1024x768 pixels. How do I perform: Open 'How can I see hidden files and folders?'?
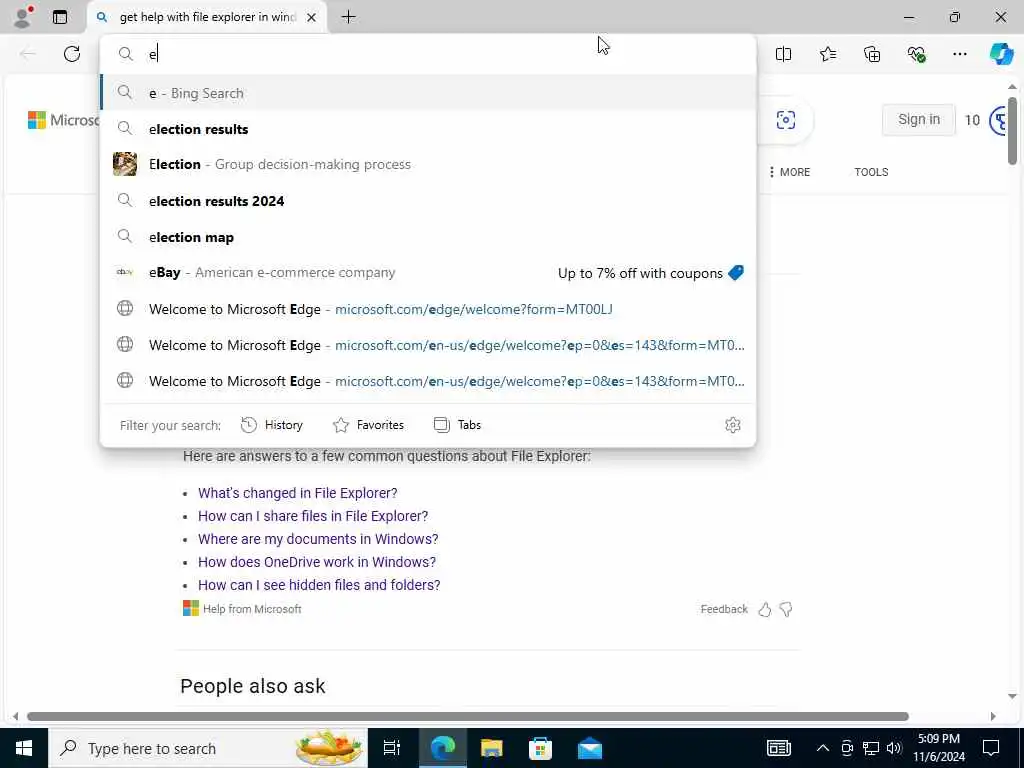(x=319, y=584)
